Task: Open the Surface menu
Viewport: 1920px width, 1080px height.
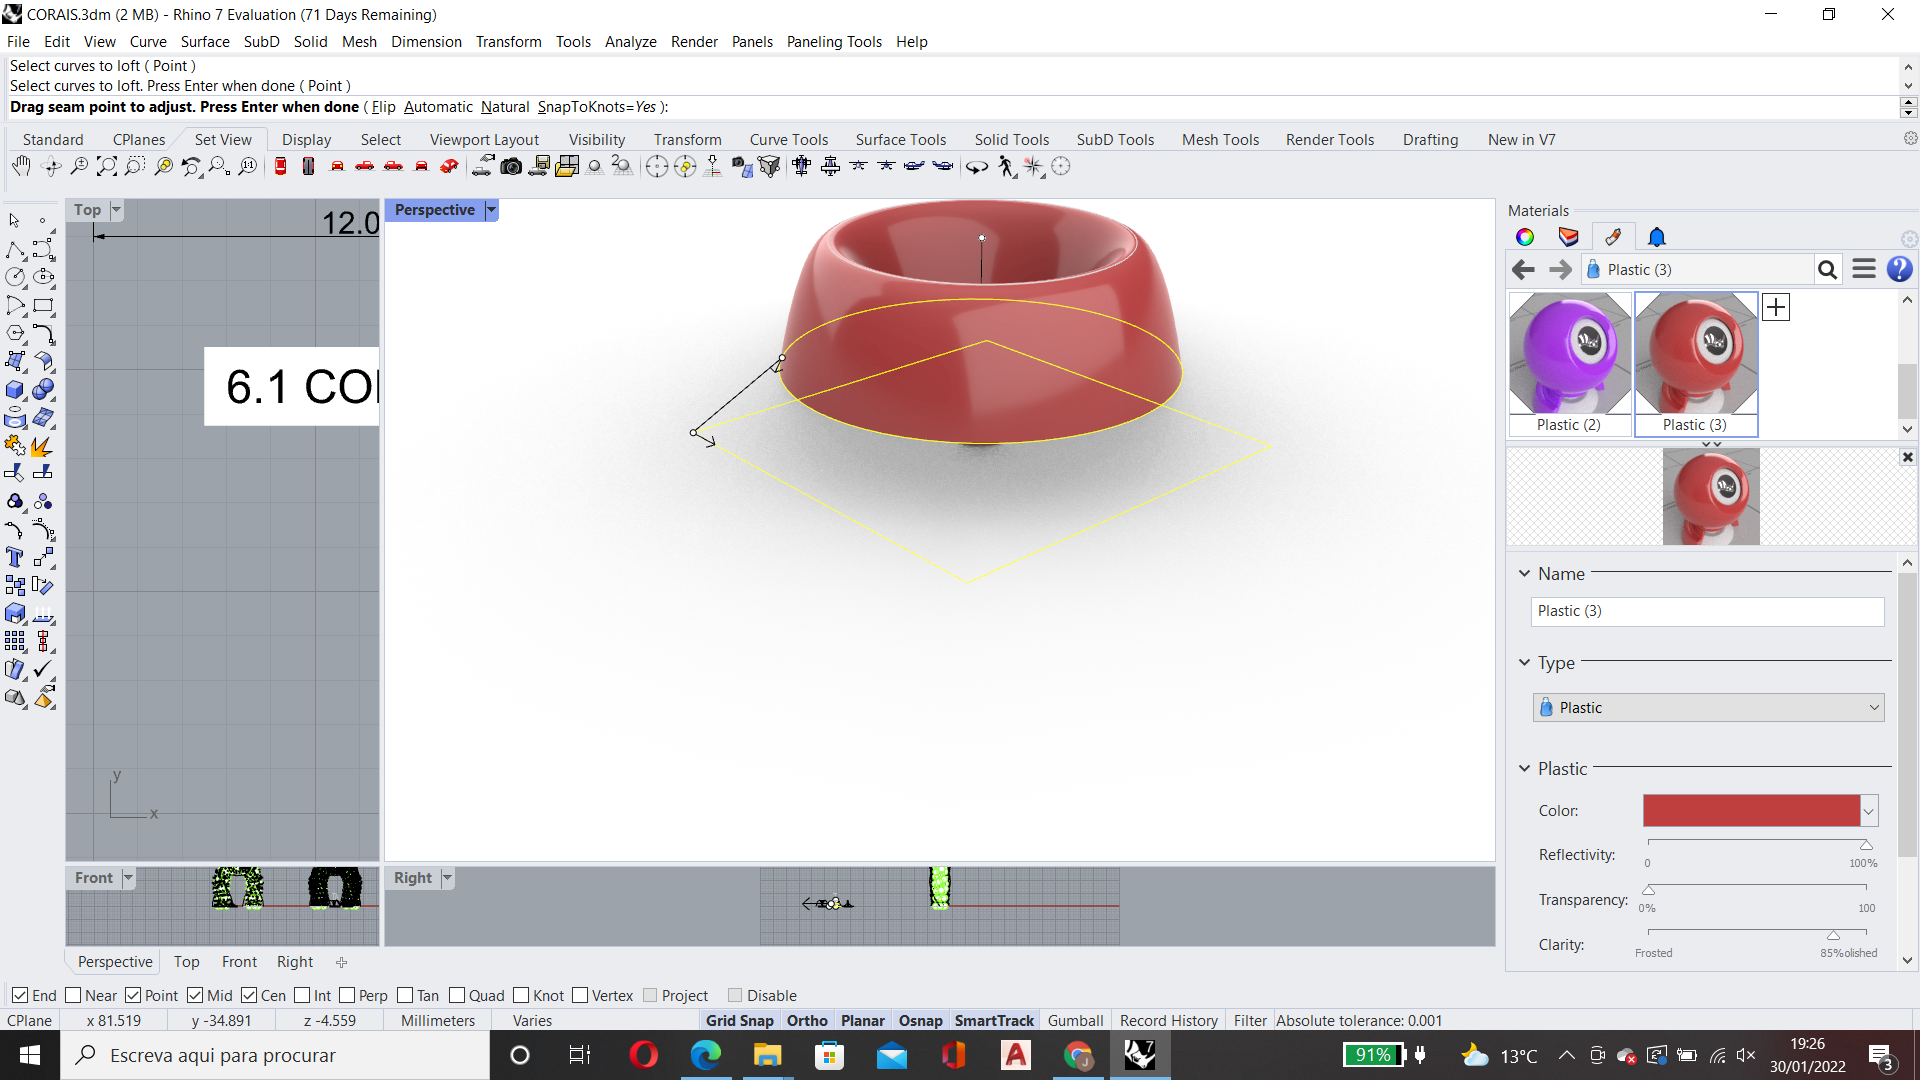Action: (x=204, y=41)
